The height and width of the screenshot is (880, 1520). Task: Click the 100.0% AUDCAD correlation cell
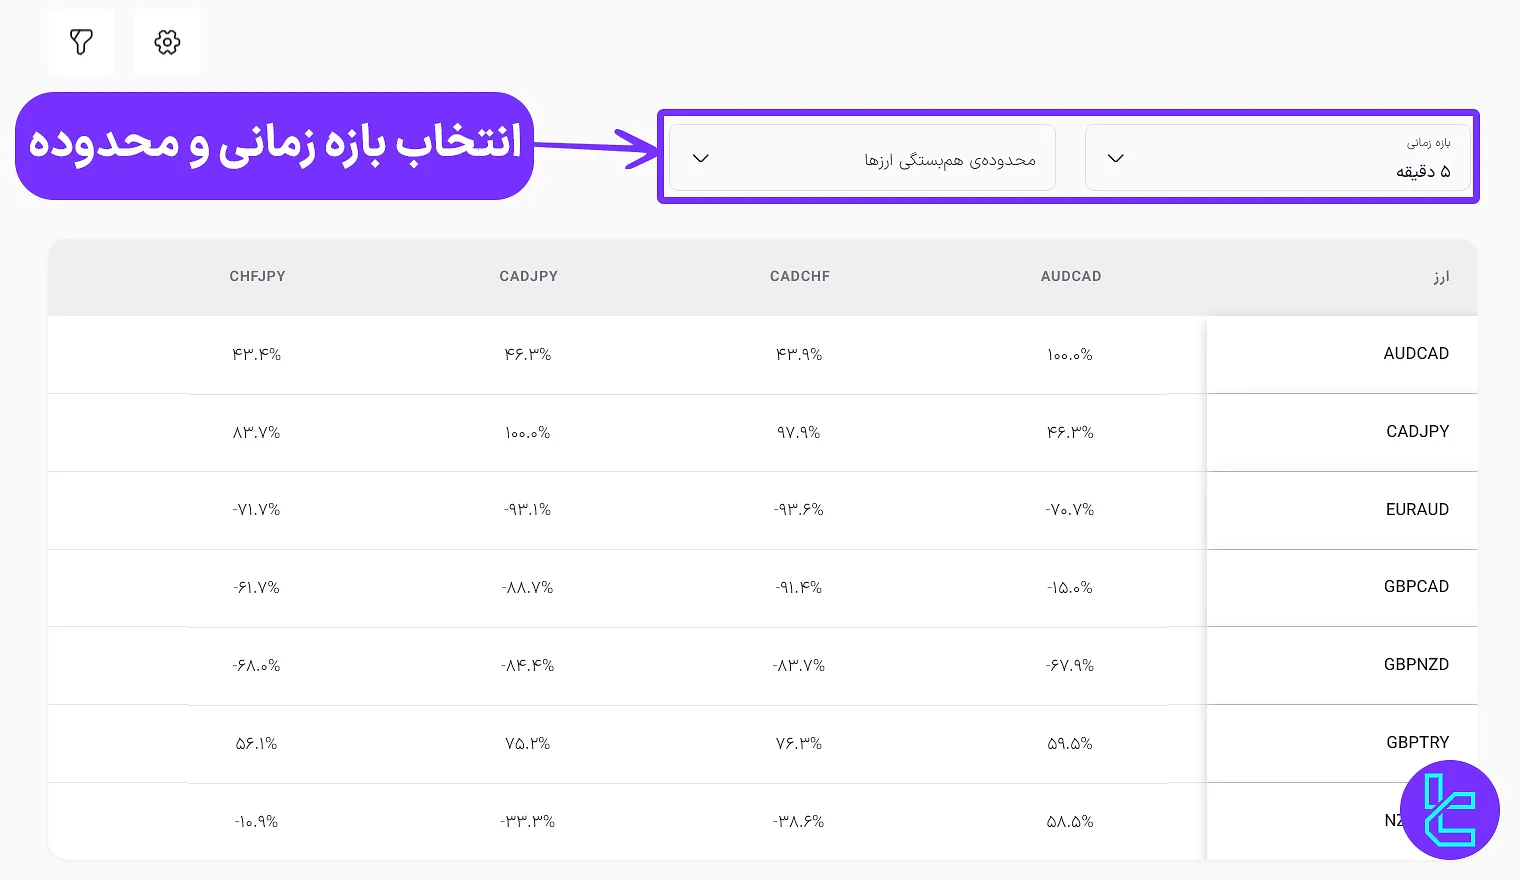(1069, 354)
